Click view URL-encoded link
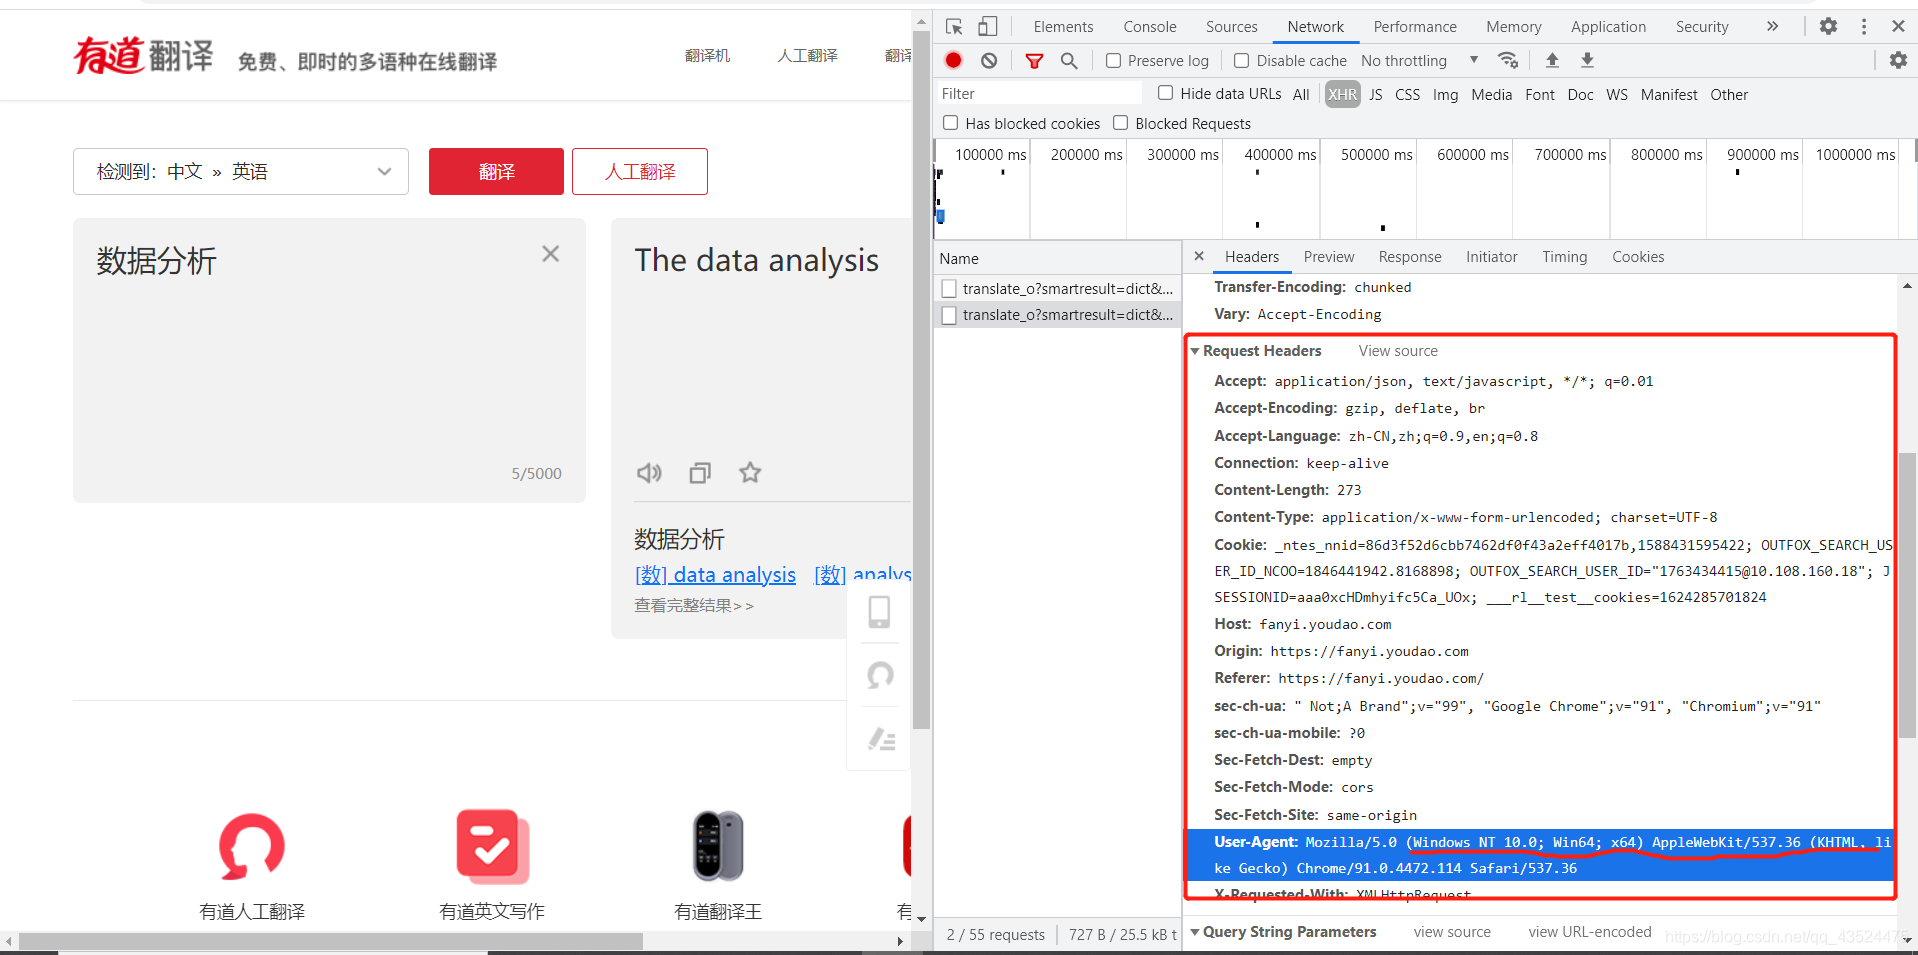The width and height of the screenshot is (1918, 955). pos(1590,932)
